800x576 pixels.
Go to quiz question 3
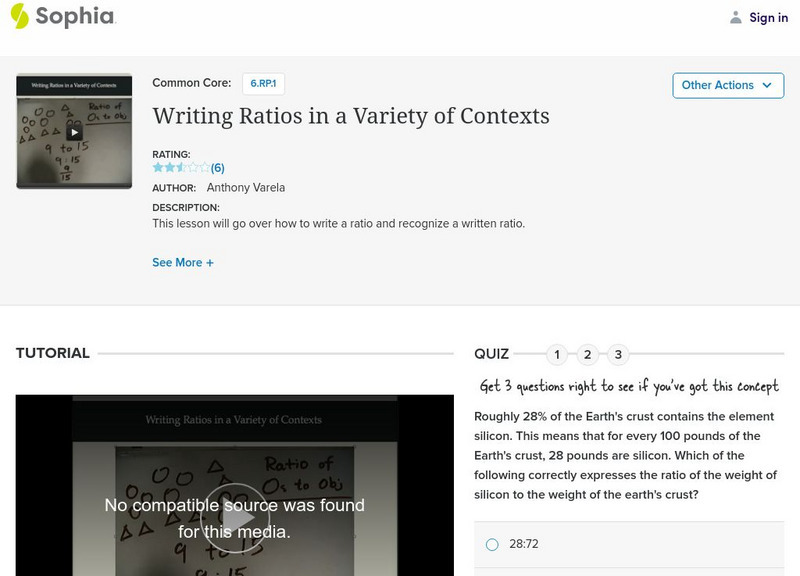618,354
